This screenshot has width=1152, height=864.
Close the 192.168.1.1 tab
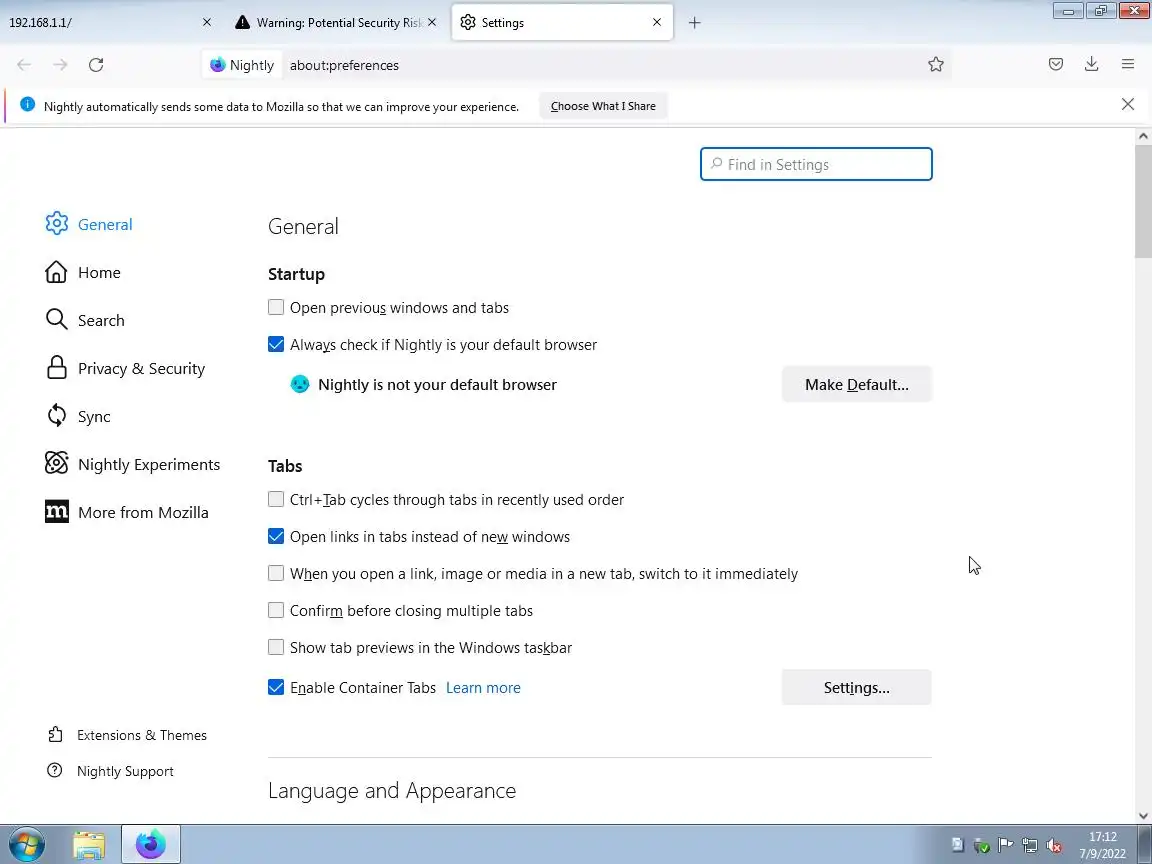click(x=206, y=22)
